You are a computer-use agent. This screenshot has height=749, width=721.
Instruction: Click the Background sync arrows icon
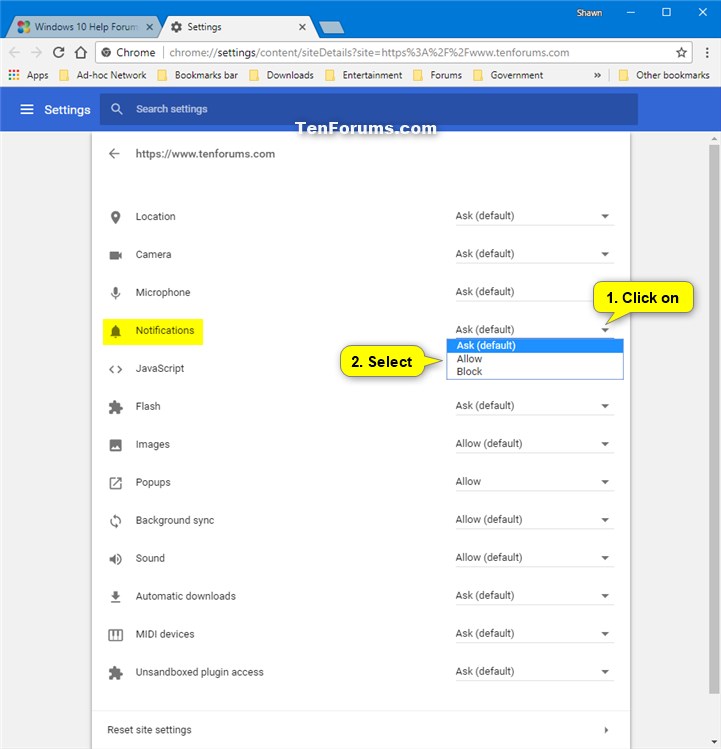point(116,521)
